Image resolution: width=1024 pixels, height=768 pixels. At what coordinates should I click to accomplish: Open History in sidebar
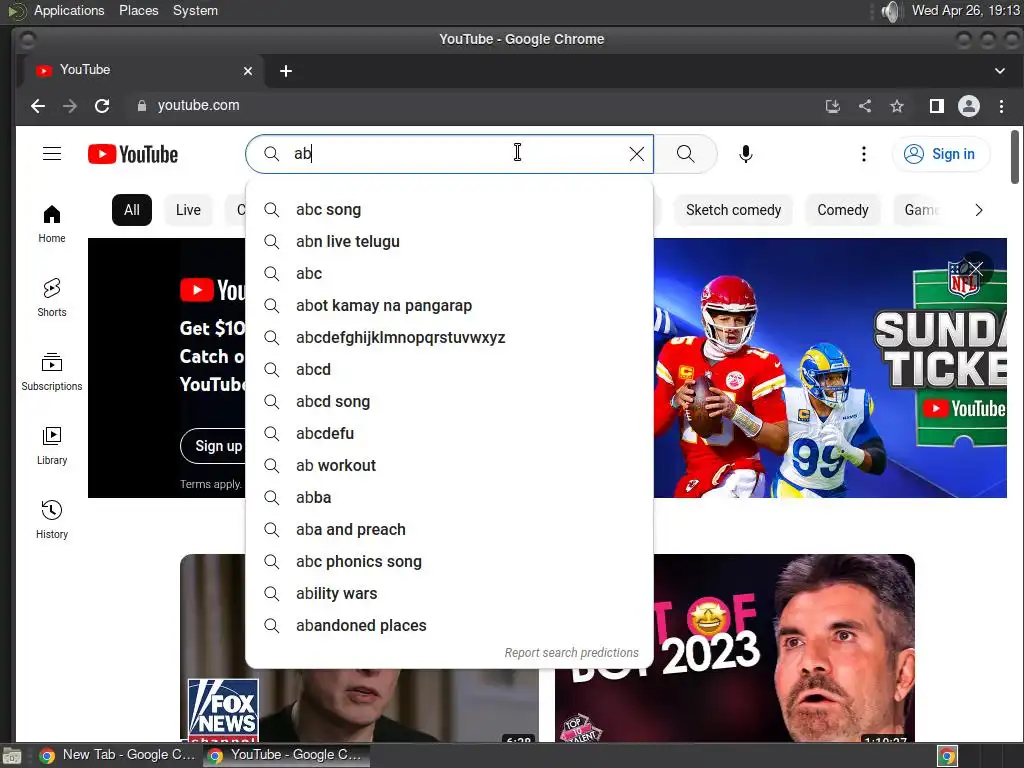click(52, 519)
